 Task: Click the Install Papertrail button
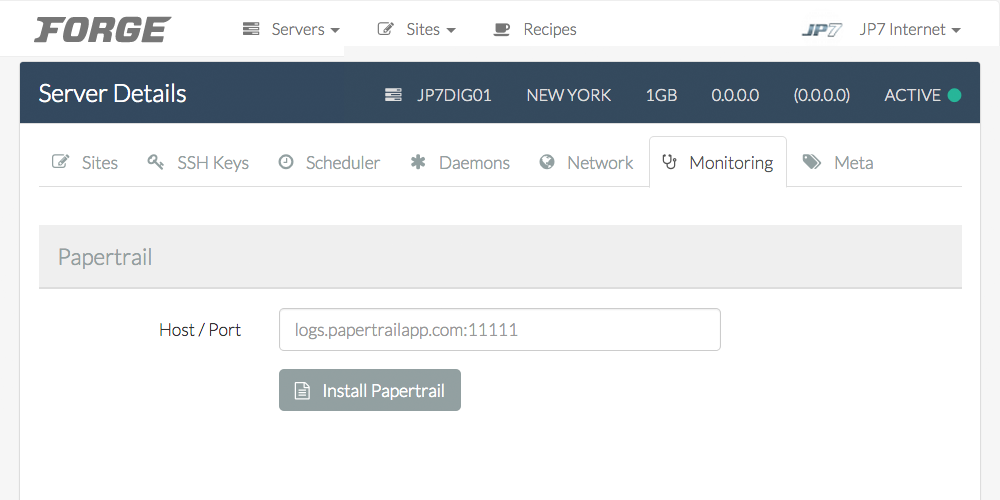(370, 390)
